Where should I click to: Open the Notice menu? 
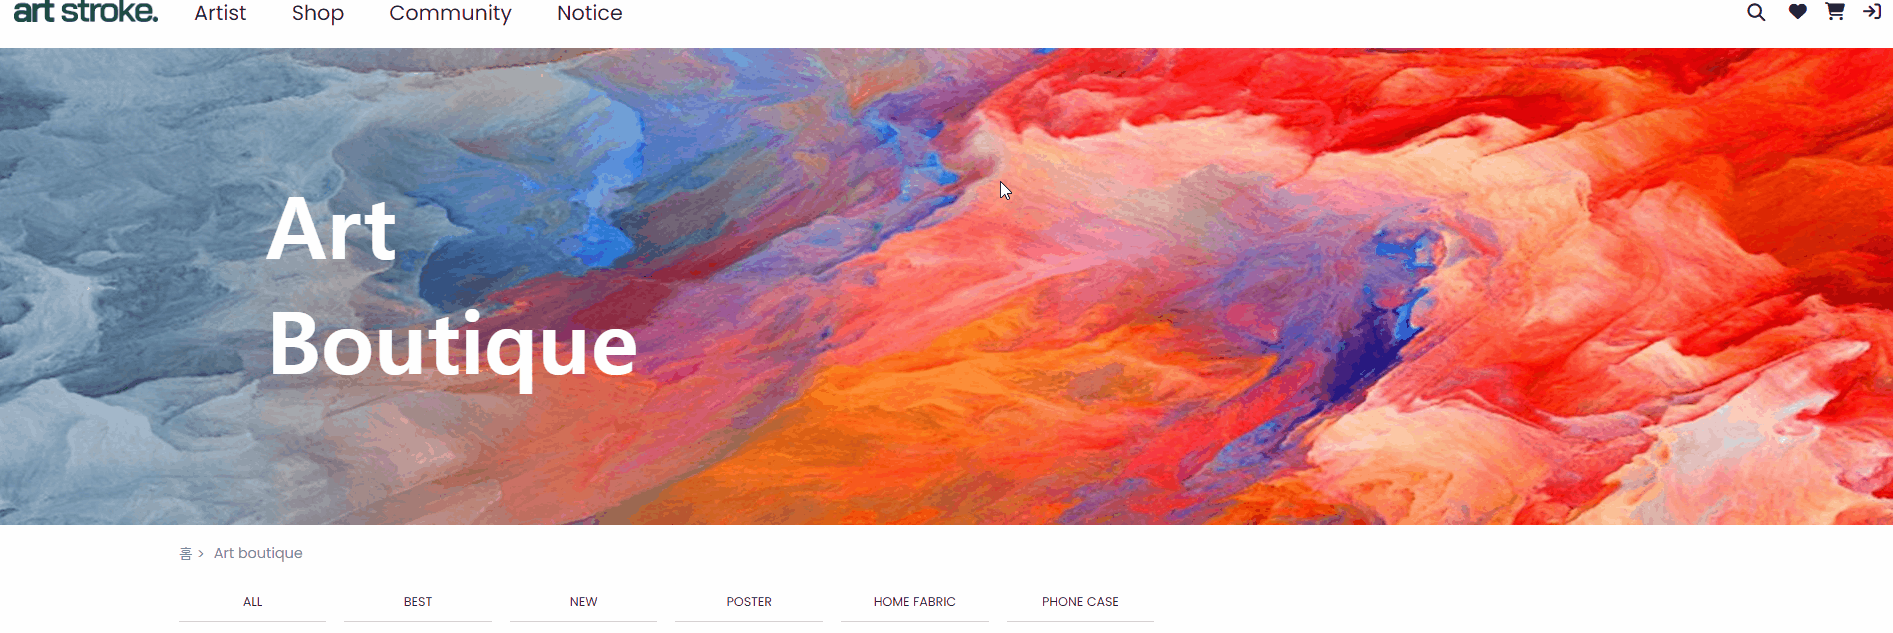point(590,13)
